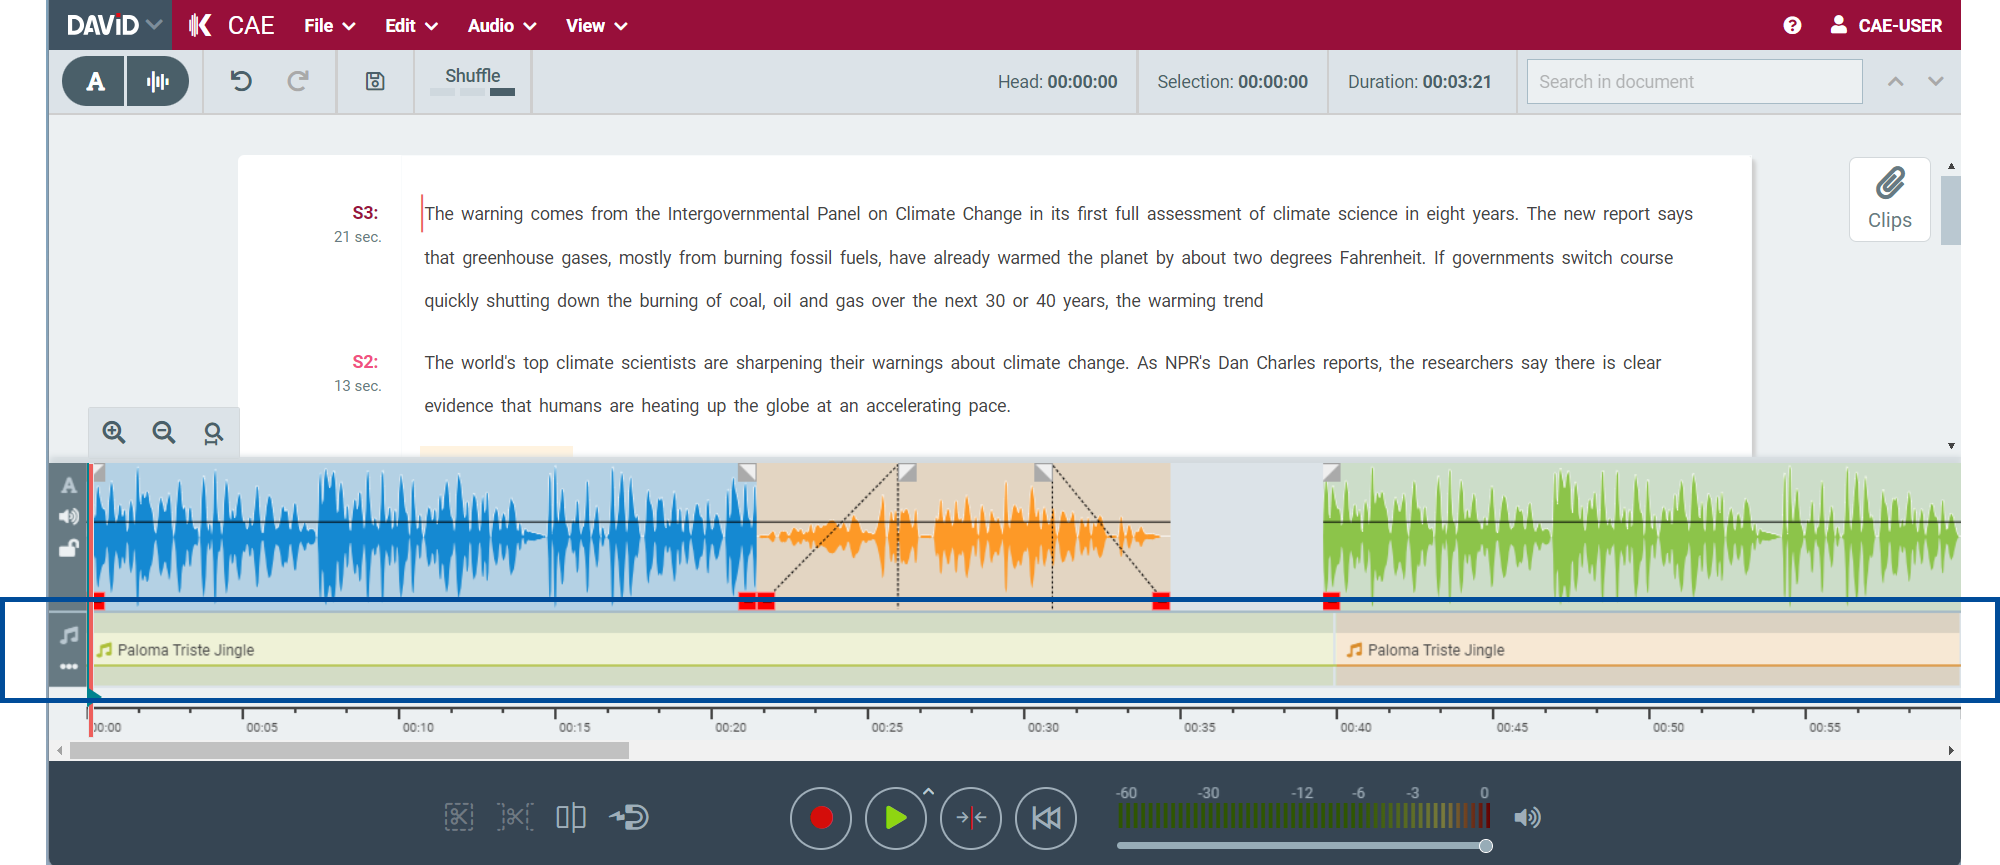Toggle the speech track lock icon
This screenshot has height=865, width=2000.
click(x=69, y=548)
